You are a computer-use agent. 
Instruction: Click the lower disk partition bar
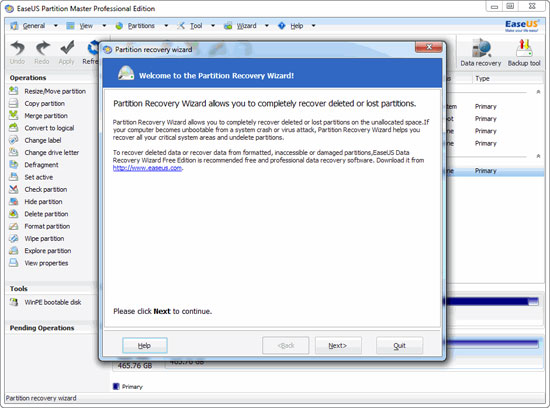click(x=491, y=344)
